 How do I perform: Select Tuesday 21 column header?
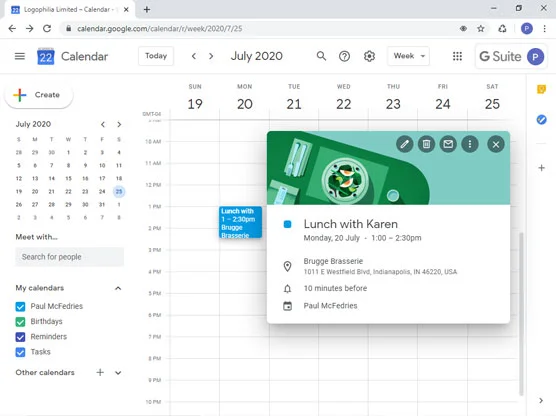tap(294, 98)
